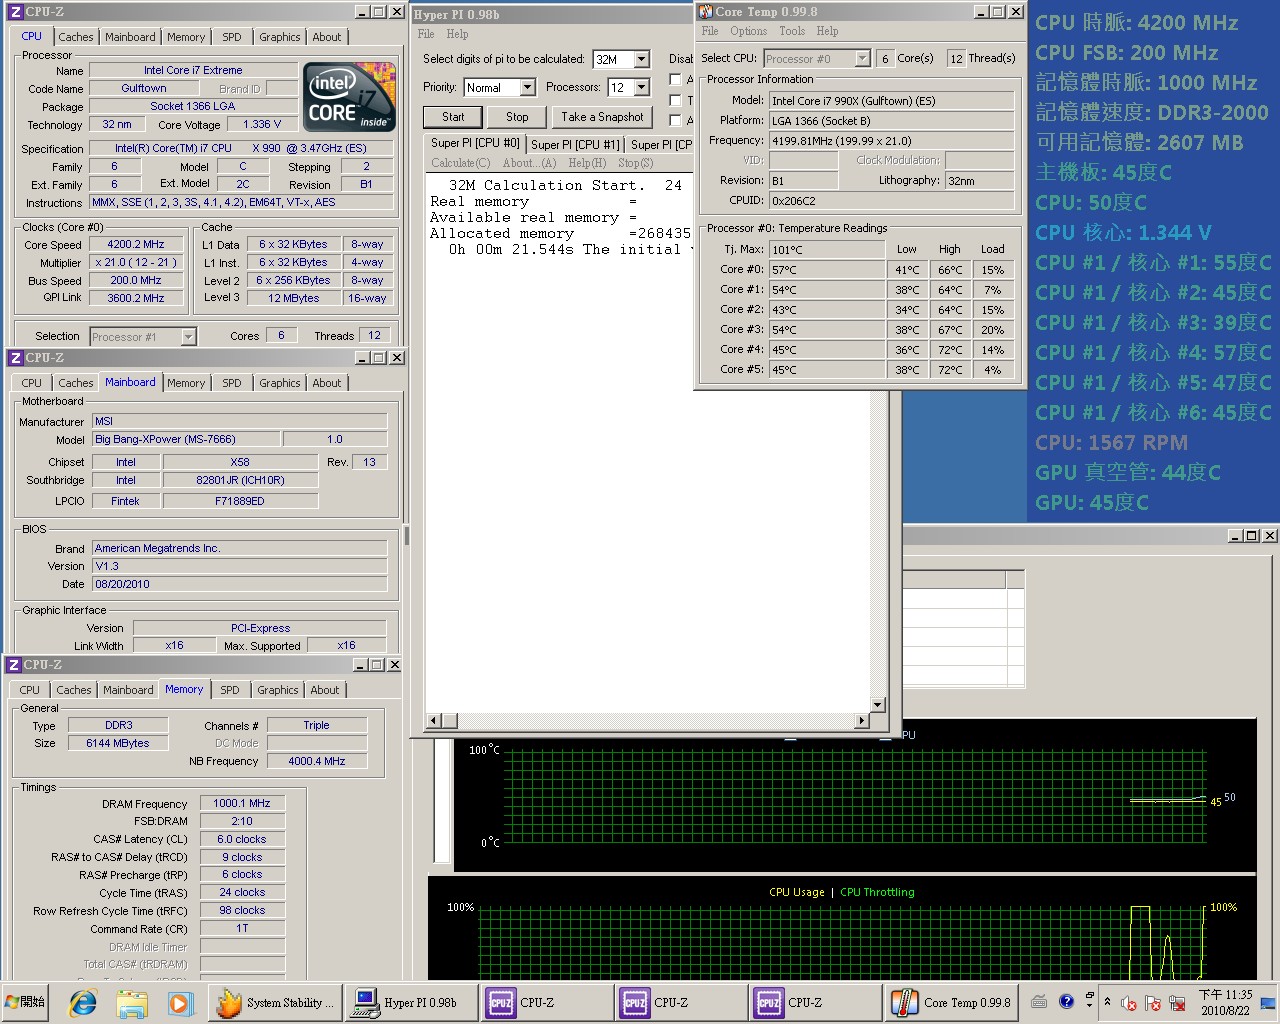Open Core Temp Options menu
The width and height of the screenshot is (1280, 1024).
click(749, 31)
